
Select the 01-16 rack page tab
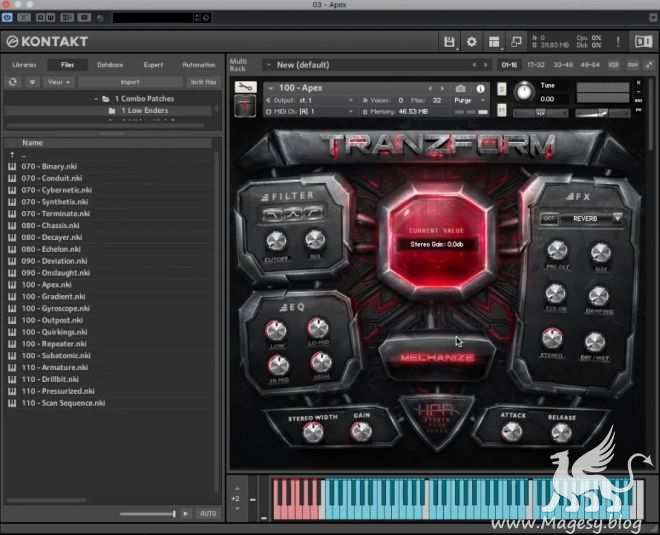(509, 65)
